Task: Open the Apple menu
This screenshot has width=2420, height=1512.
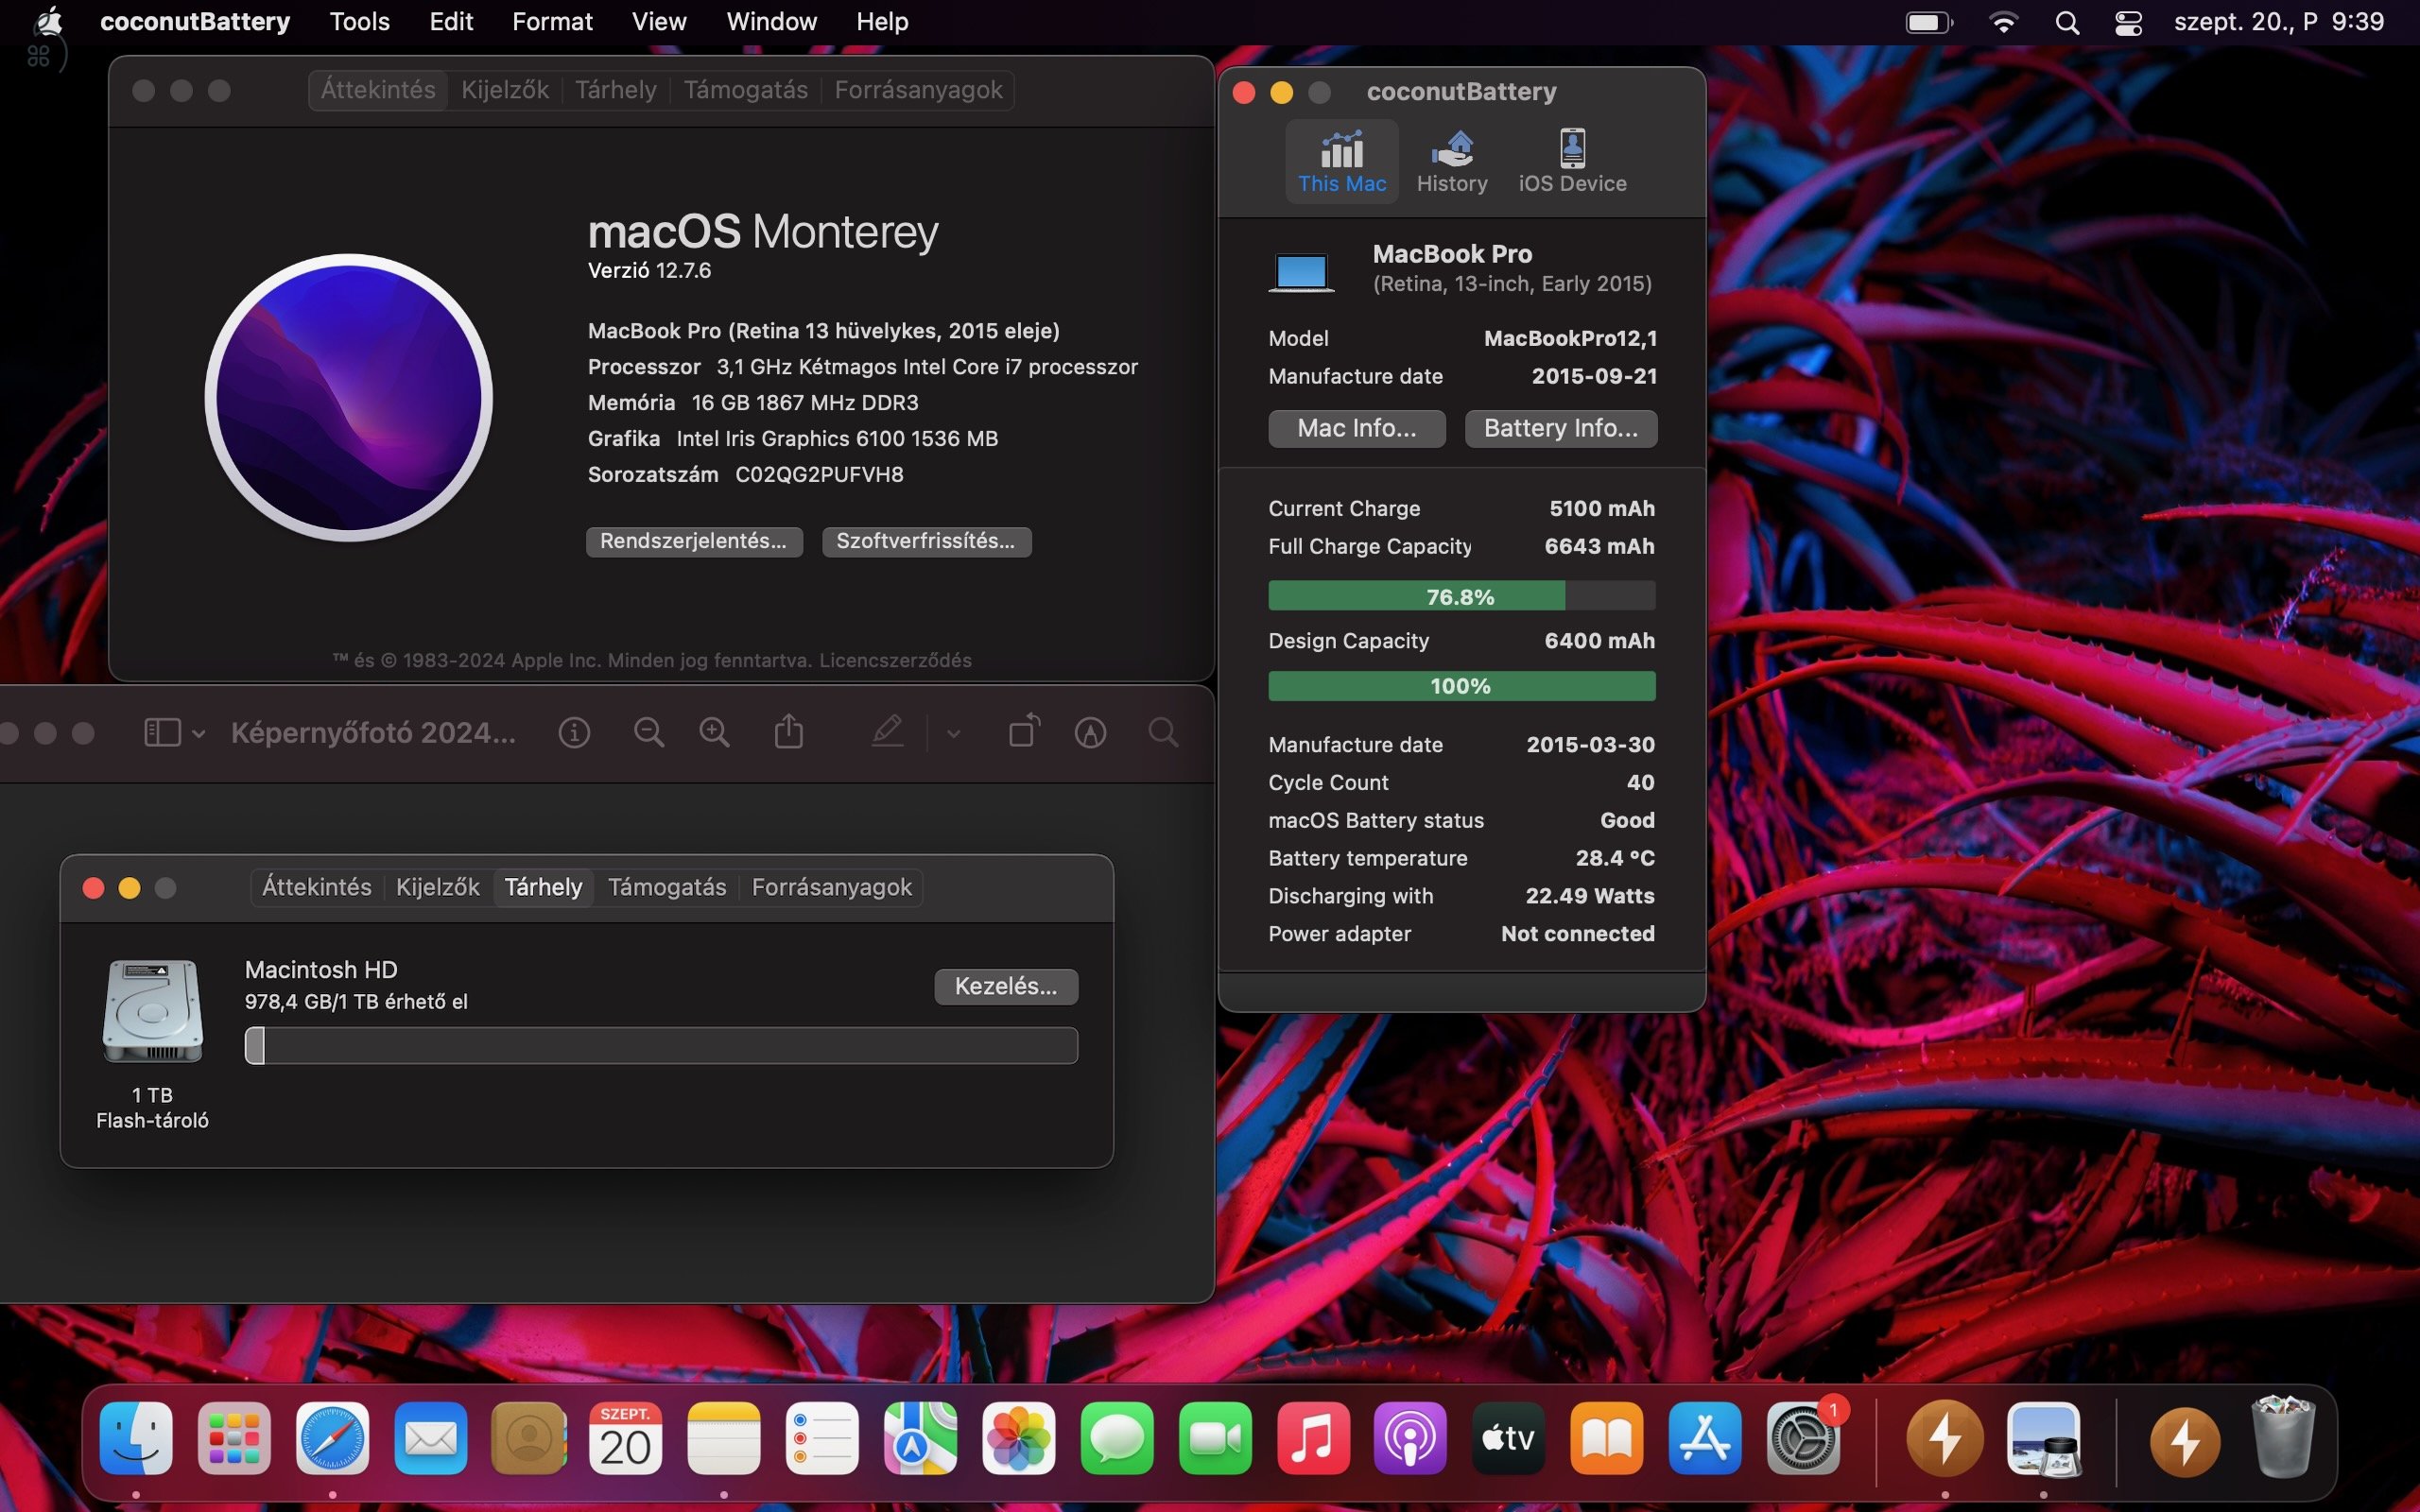Action: tap(48, 21)
